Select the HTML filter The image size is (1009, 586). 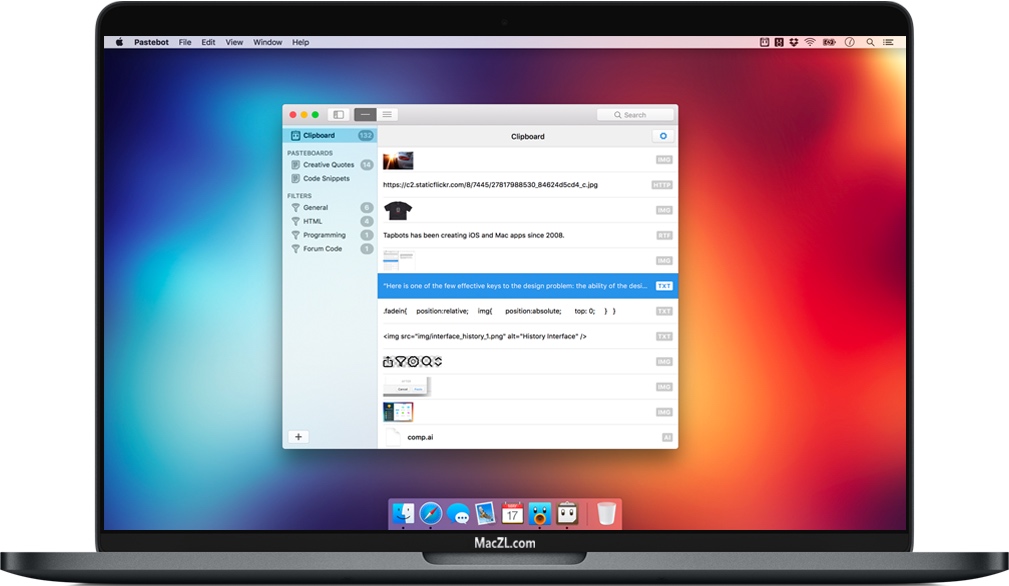330,221
